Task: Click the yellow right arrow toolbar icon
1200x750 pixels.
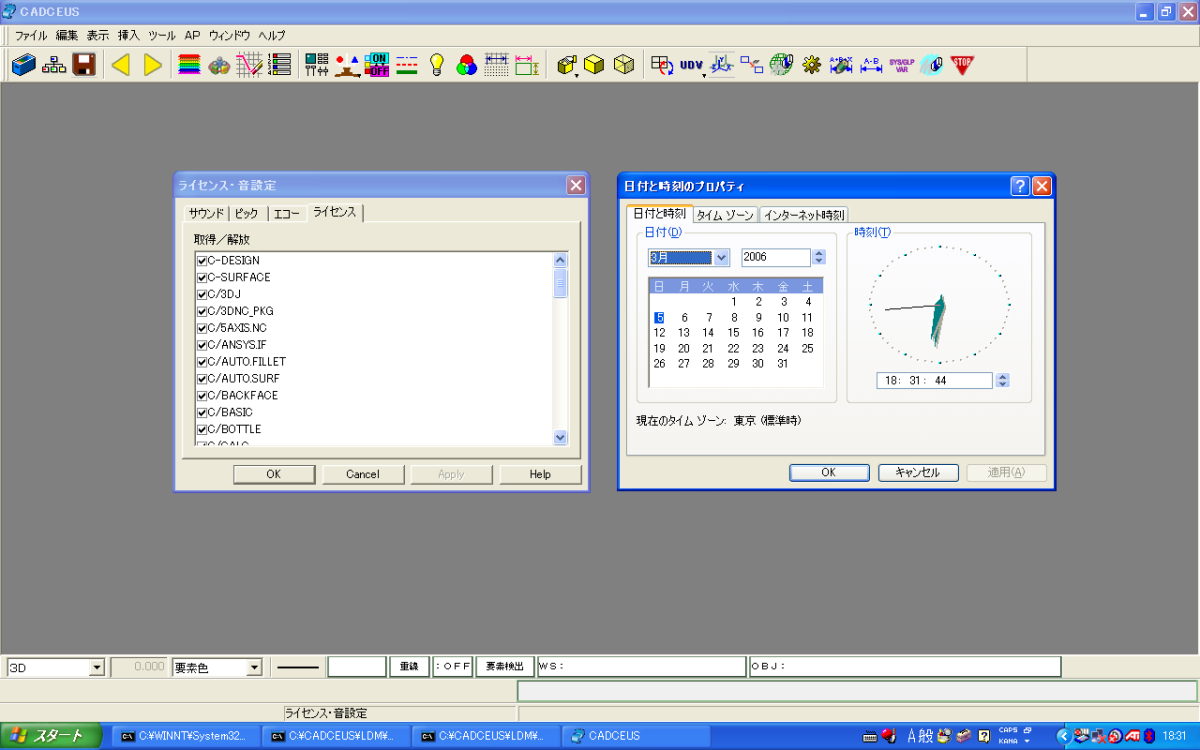Action: click(x=153, y=65)
